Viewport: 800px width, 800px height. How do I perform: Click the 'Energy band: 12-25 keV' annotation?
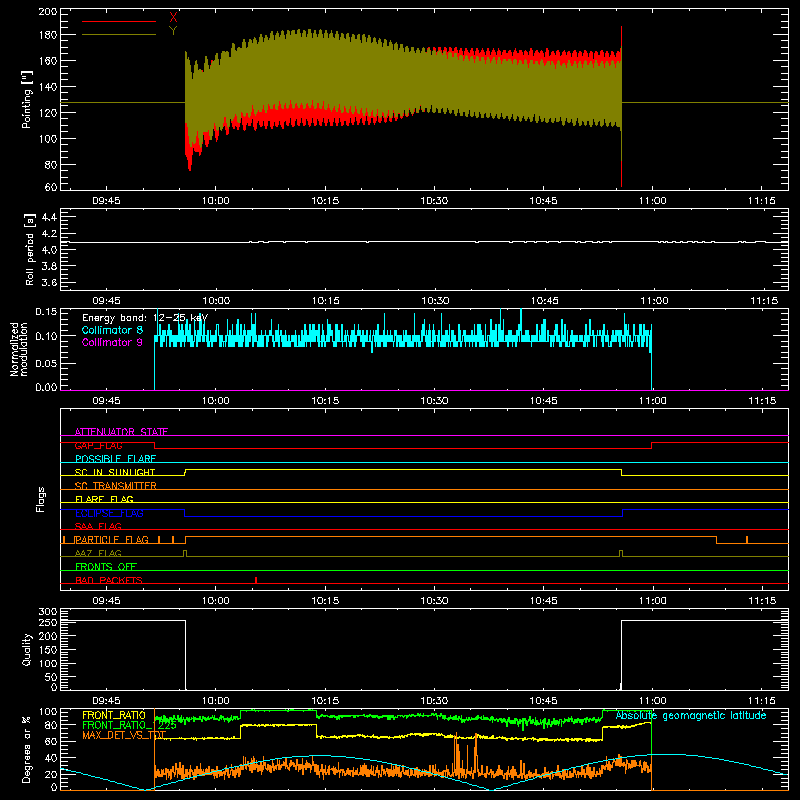[x=145, y=318]
